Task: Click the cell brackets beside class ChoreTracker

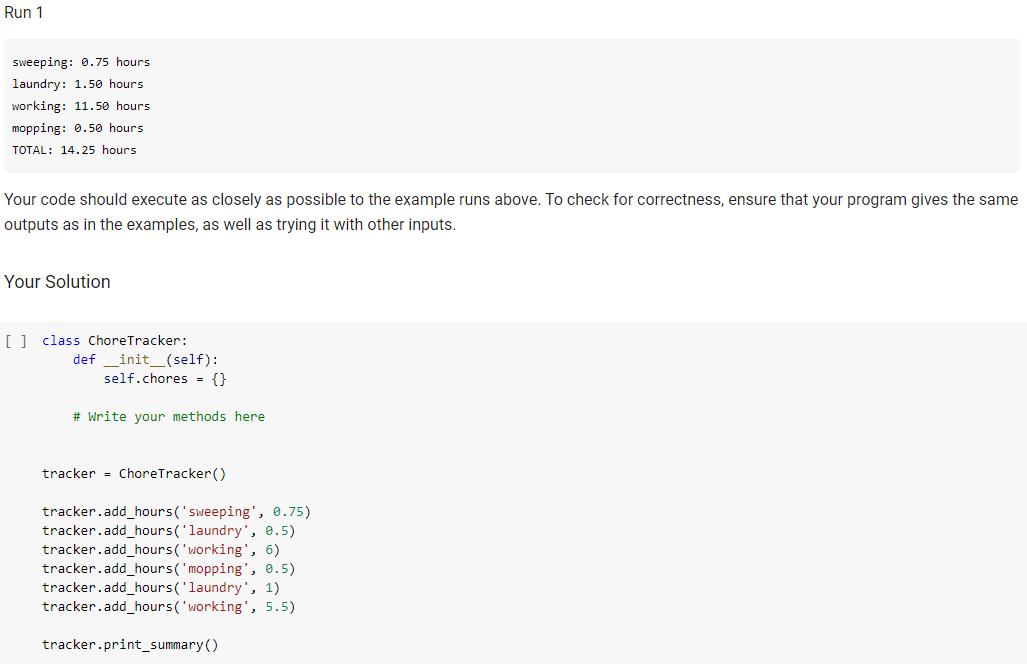Action: [x=16, y=340]
